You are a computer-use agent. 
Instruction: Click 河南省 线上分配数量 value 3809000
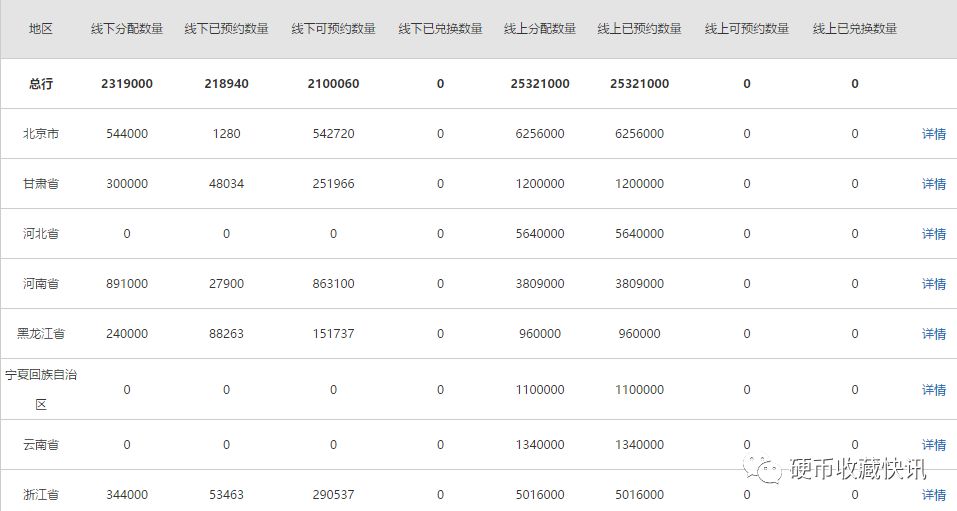click(540, 284)
